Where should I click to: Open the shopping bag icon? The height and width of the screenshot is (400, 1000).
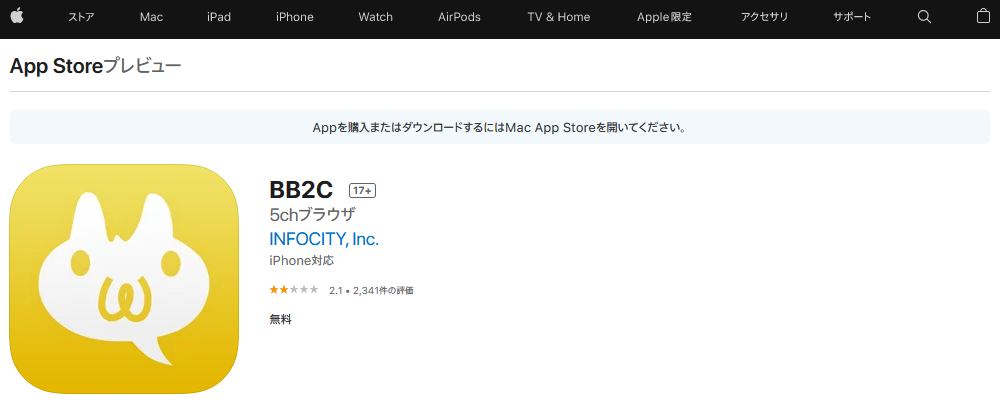coord(983,17)
